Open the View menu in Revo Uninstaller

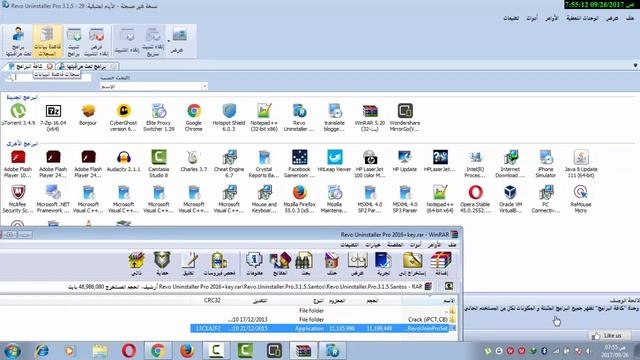pos(612,18)
